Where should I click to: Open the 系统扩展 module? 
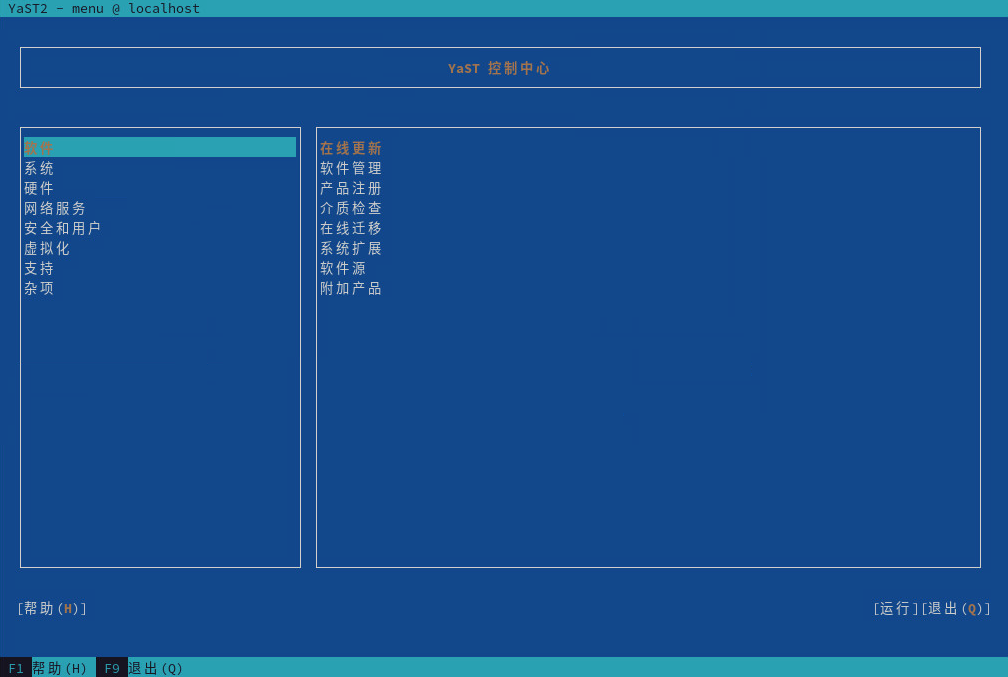pyautogui.click(x=351, y=248)
